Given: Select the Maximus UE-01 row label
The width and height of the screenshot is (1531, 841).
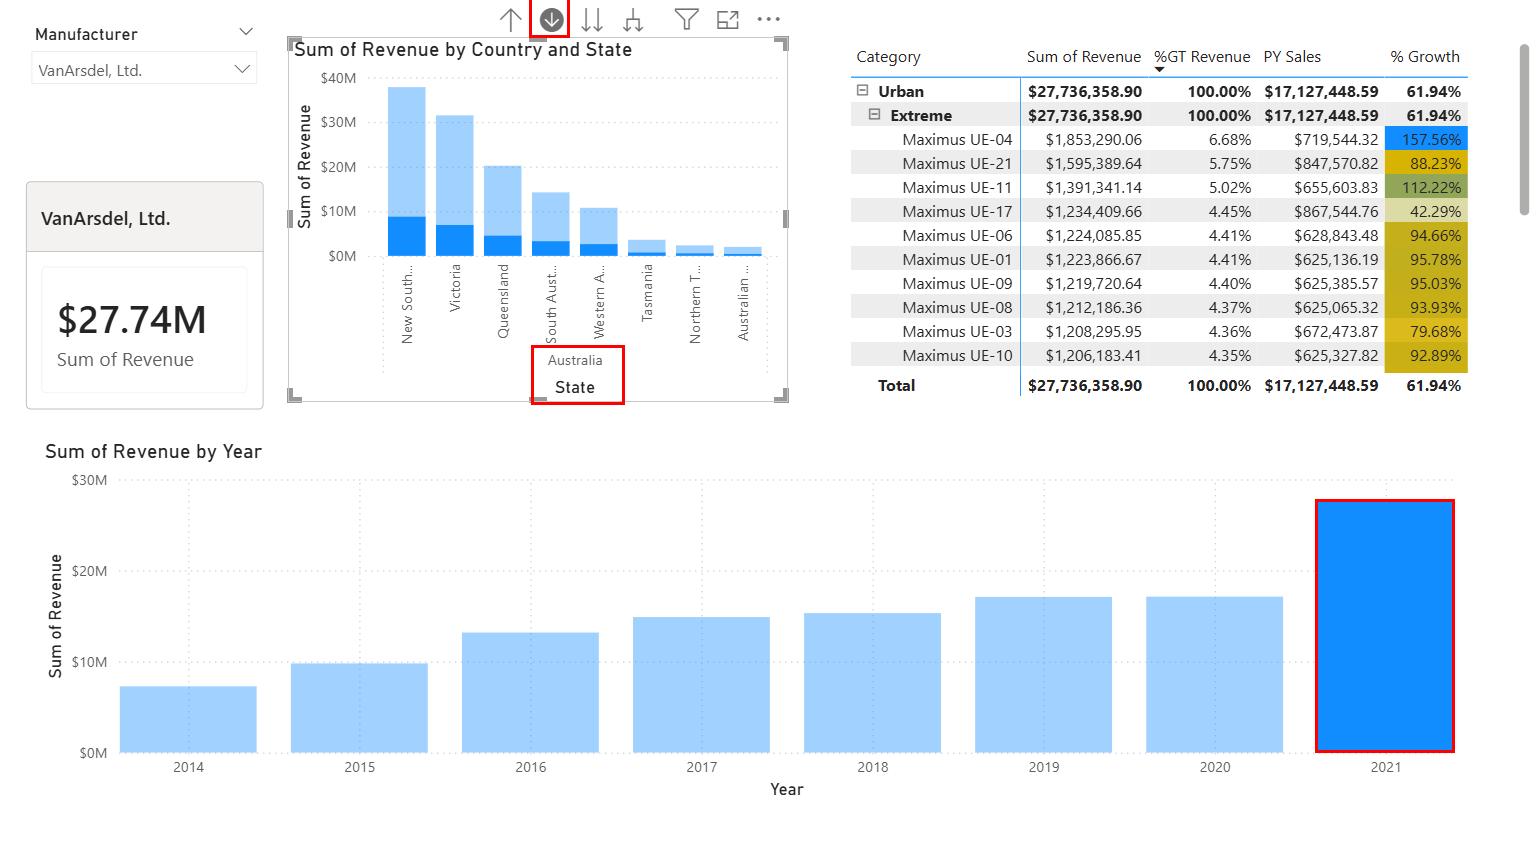Looking at the screenshot, I should coord(957,259).
